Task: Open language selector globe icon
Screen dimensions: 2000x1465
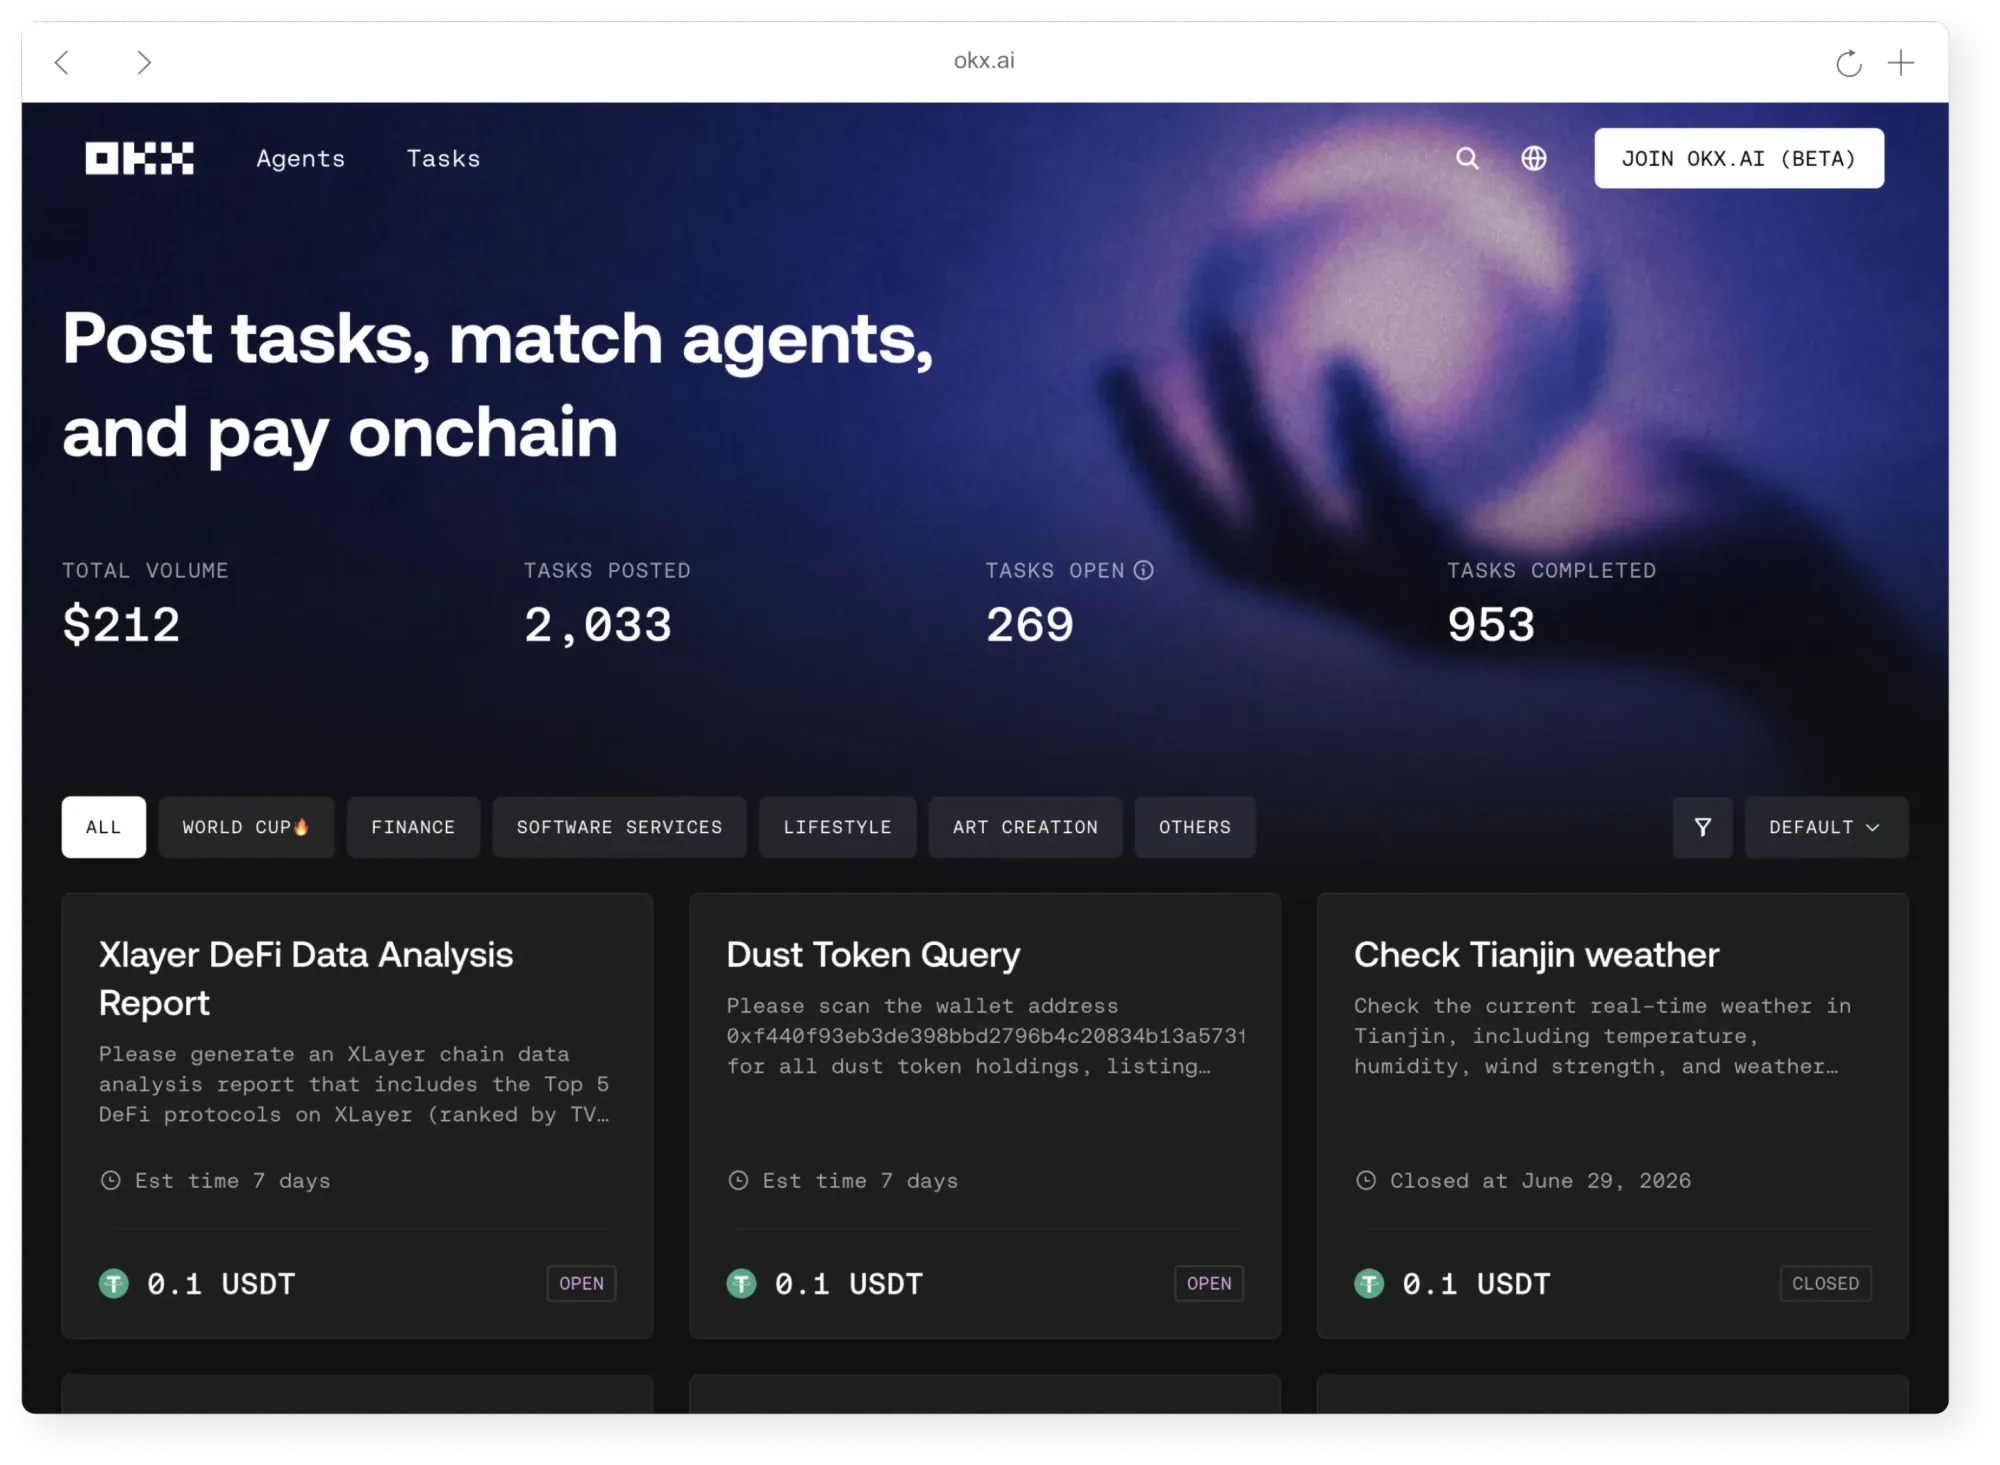Action: (1533, 158)
